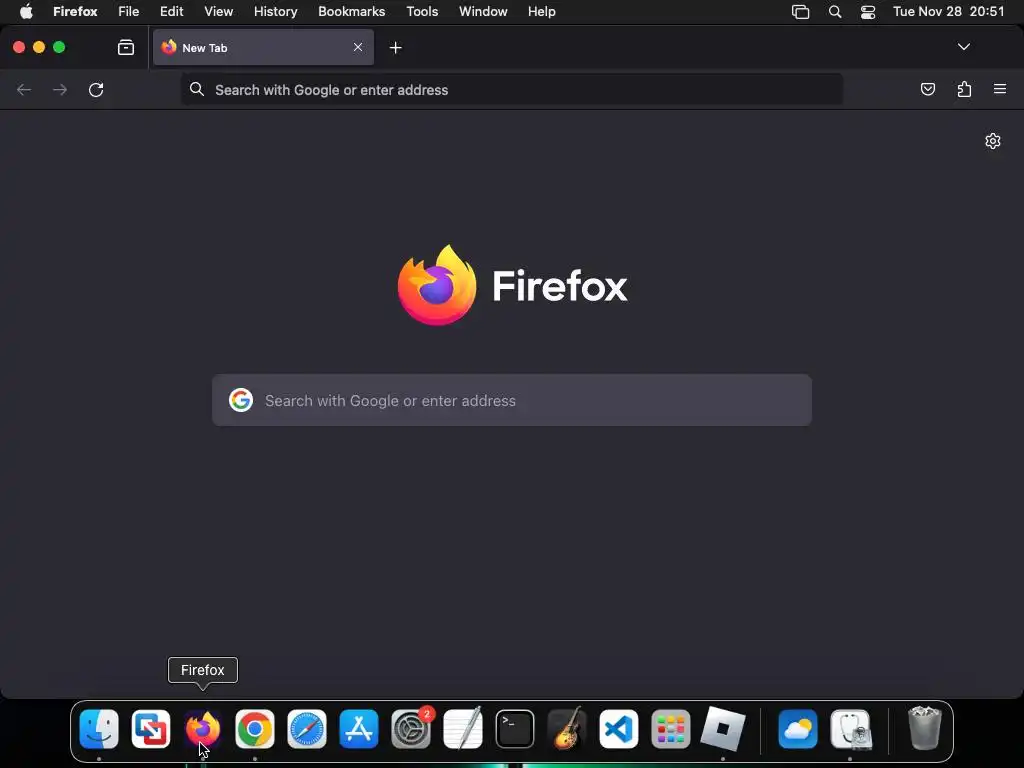This screenshot has width=1024, height=768.
Task: Click the magnifier icon in address bar
Action: pos(197,89)
